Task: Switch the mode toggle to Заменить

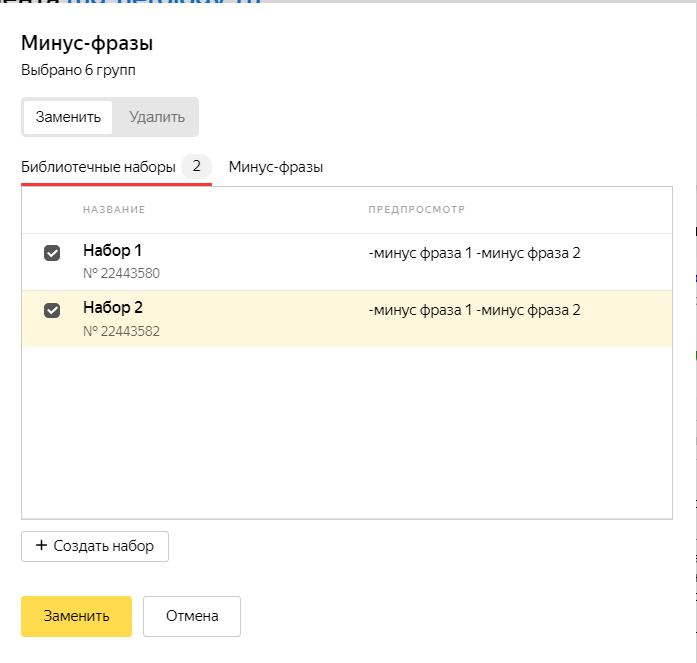Action: coord(68,117)
